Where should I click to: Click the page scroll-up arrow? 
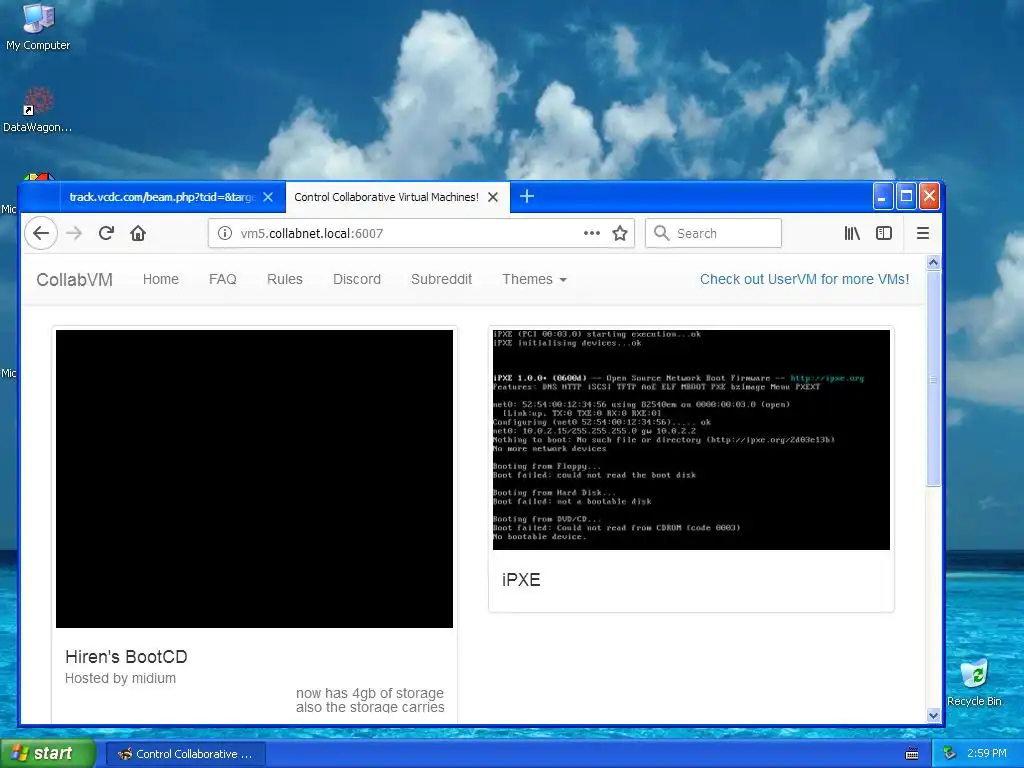933,263
